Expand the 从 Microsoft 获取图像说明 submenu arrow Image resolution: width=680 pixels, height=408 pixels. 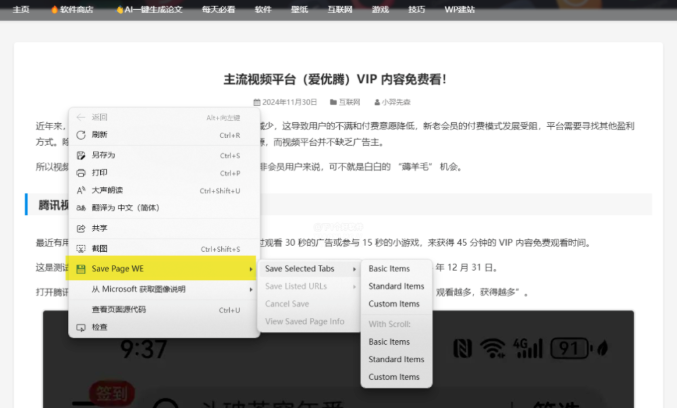(250, 289)
